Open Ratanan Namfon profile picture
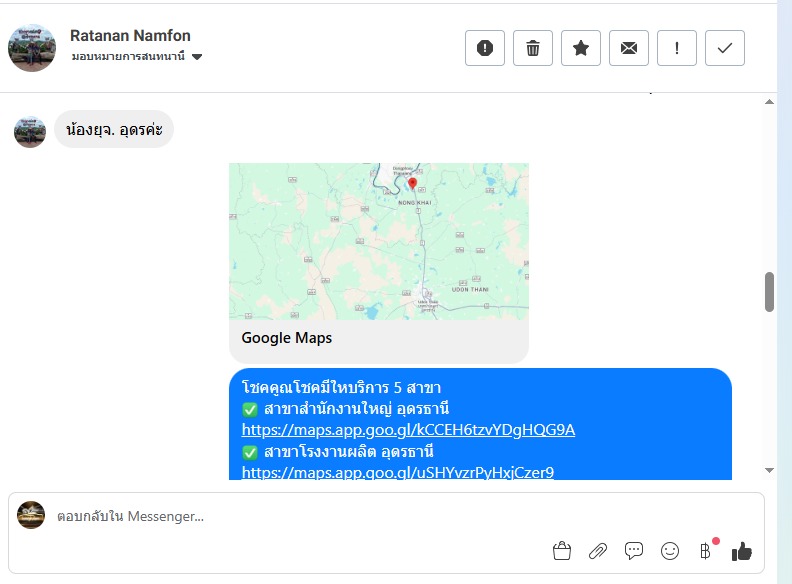The image size is (792, 584). pos(32,48)
